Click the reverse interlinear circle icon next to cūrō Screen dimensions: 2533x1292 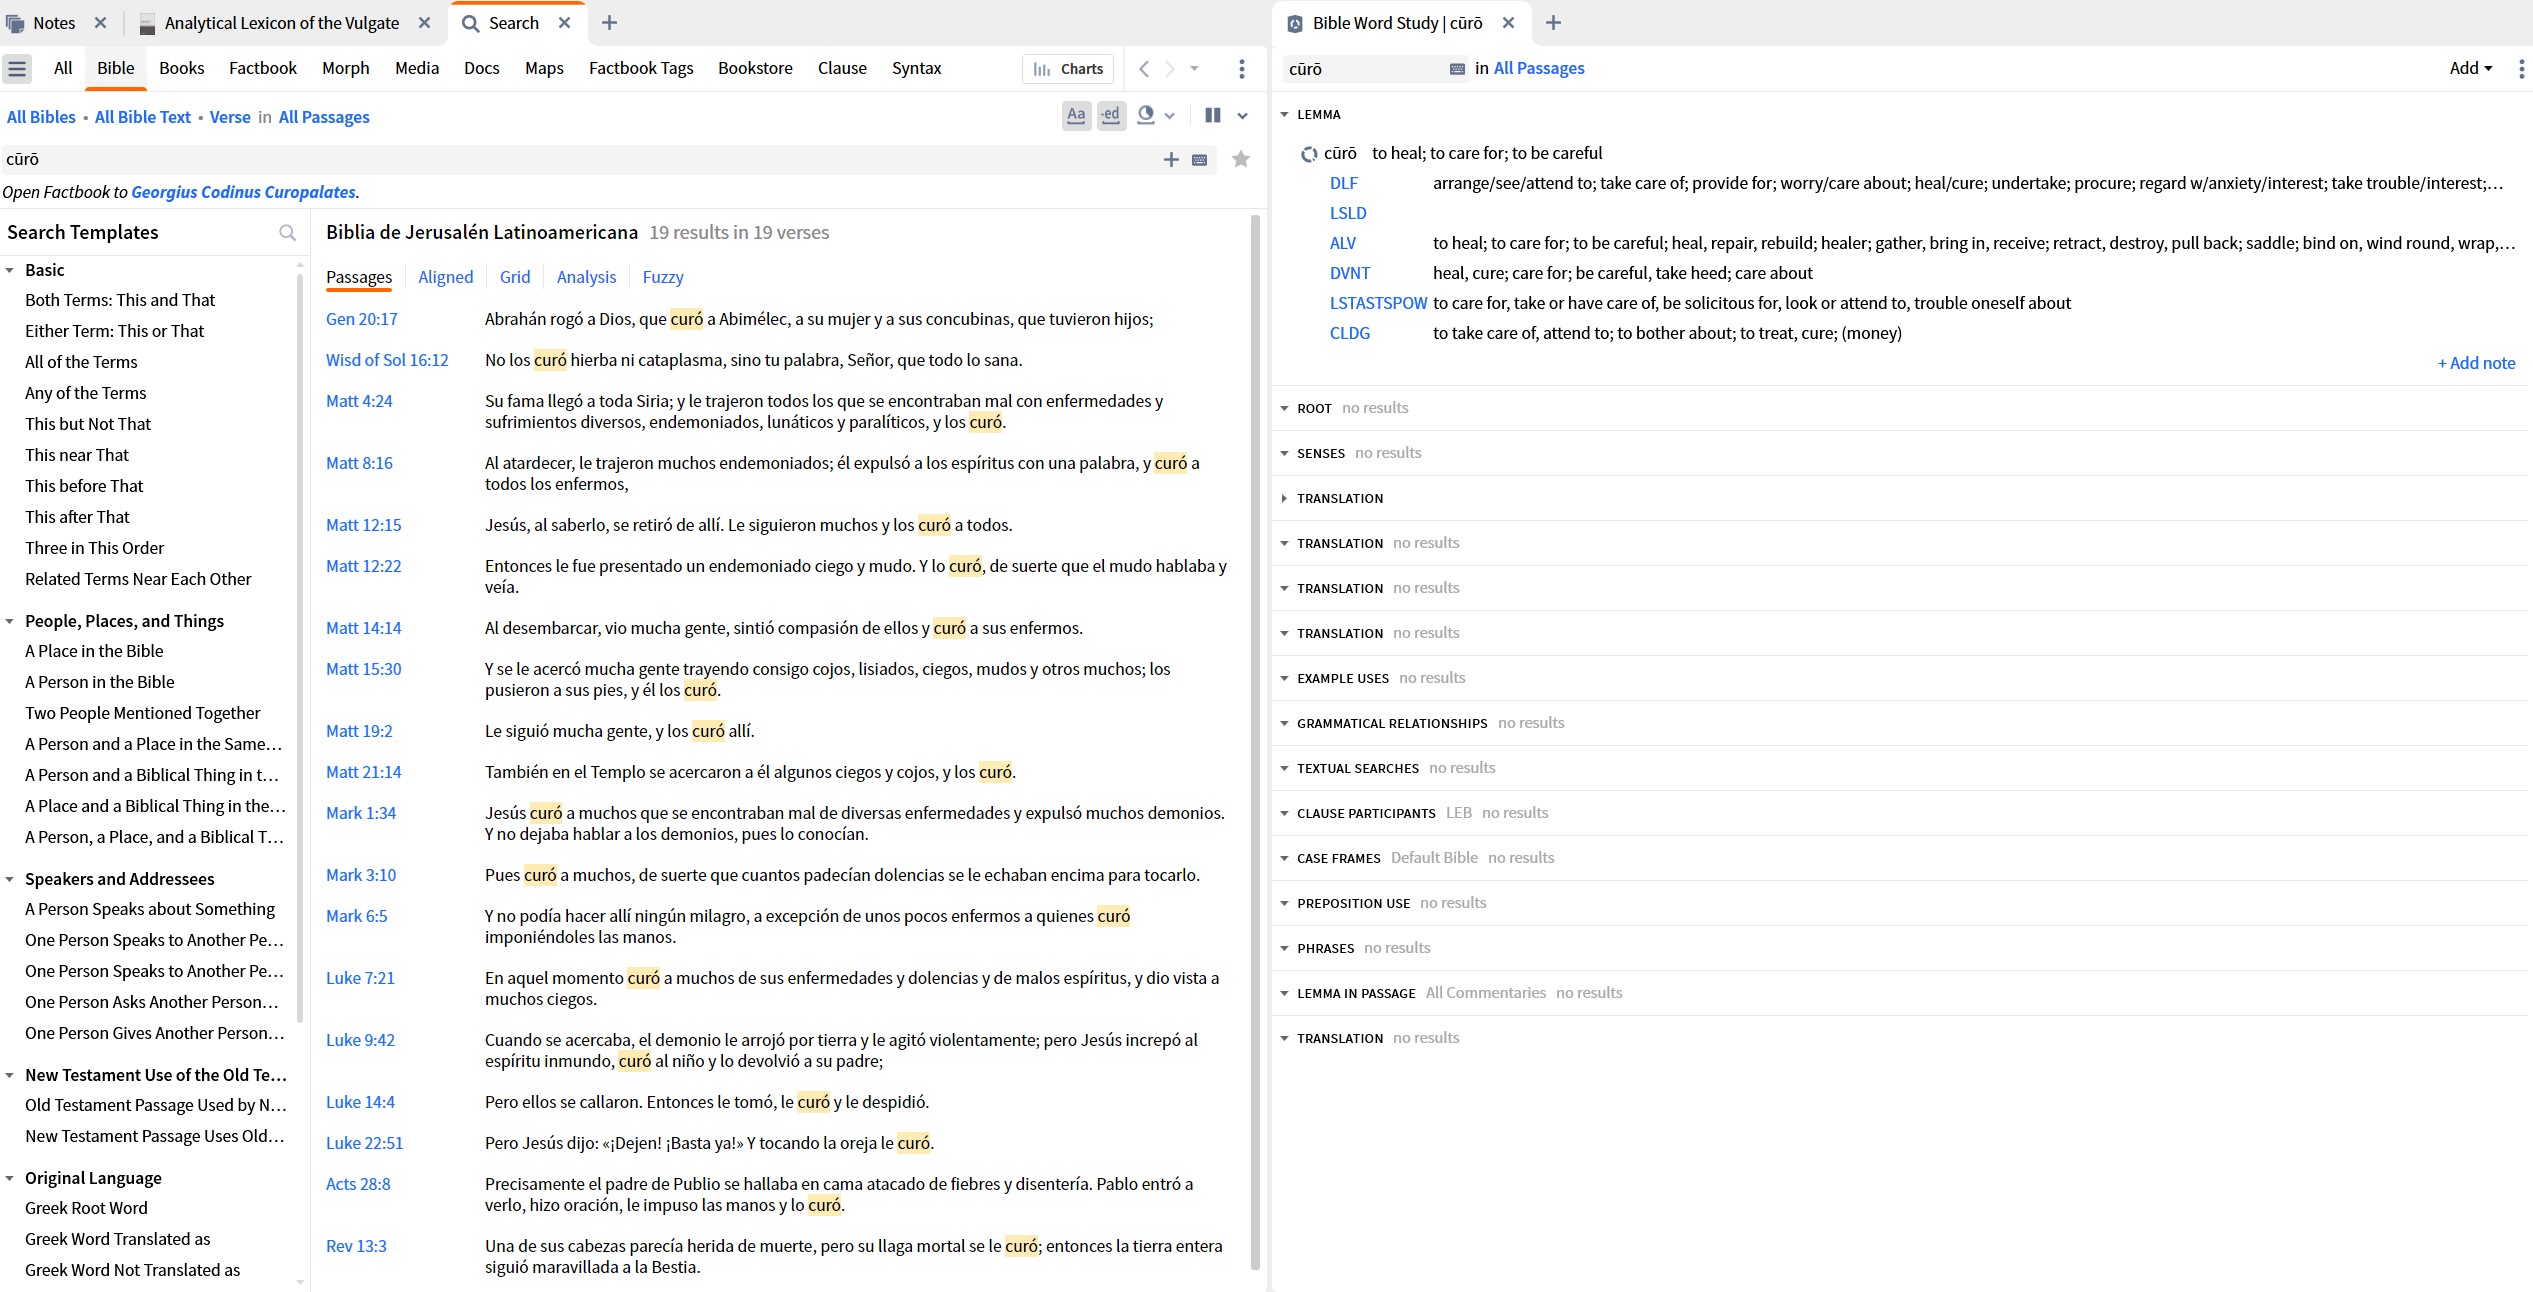pyautogui.click(x=1308, y=153)
